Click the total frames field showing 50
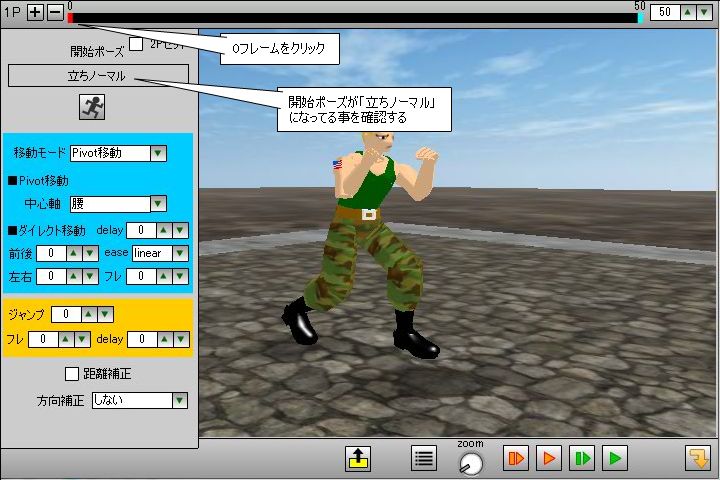 coord(664,12)
